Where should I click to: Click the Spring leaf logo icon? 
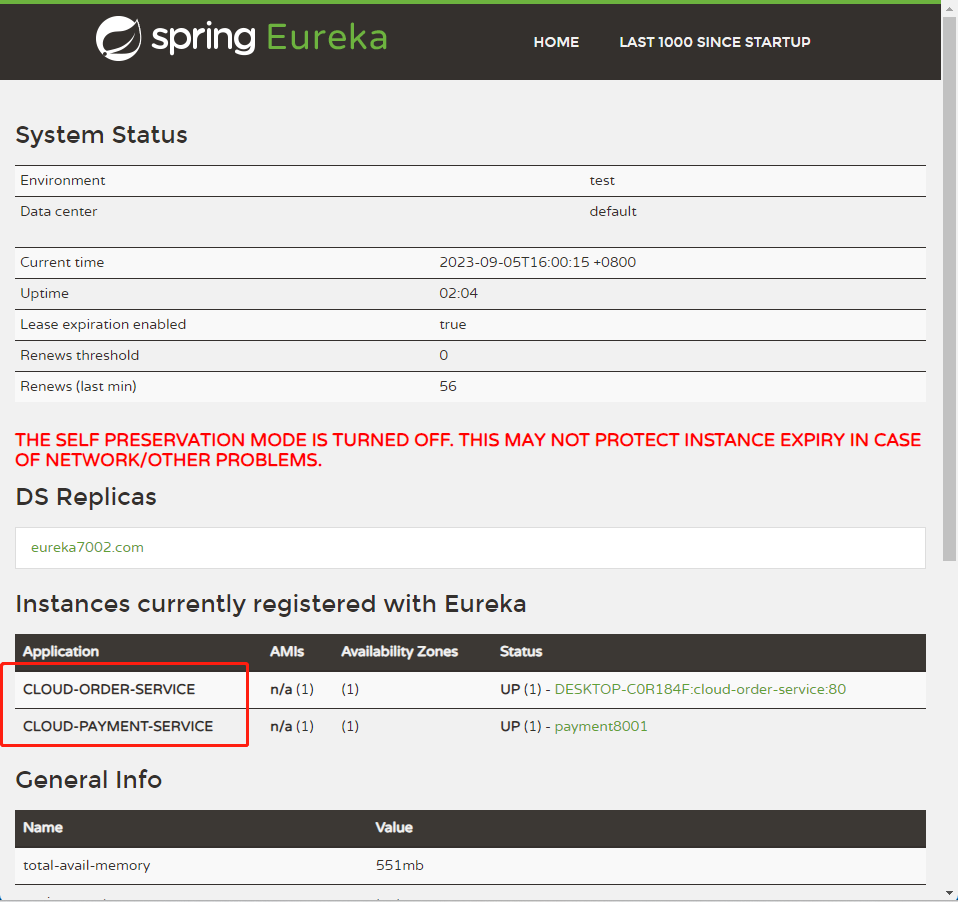point(119,38)
